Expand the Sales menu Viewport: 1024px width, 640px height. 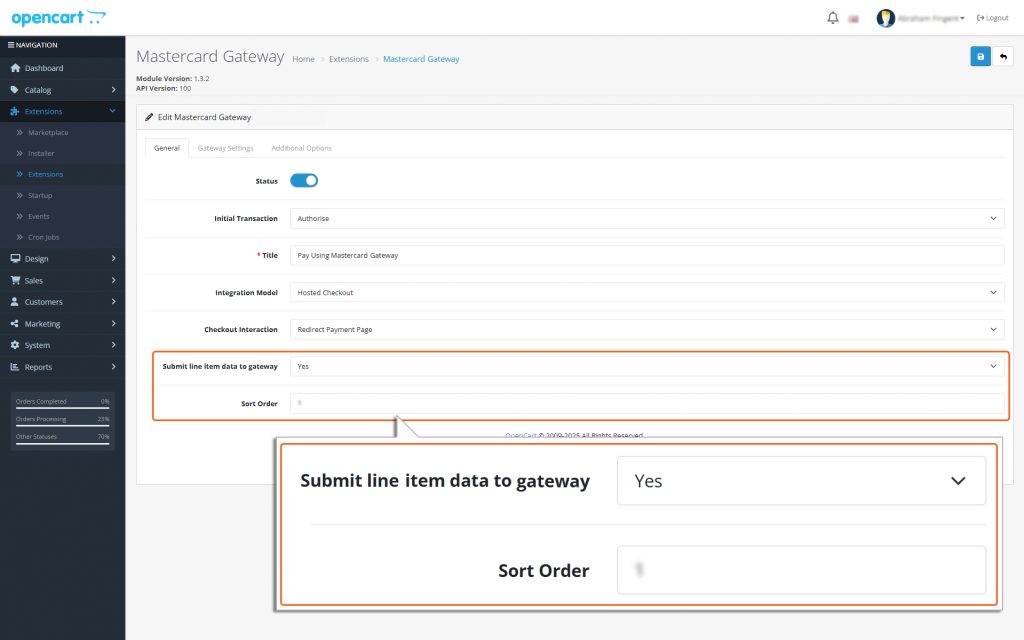(62, 280)
